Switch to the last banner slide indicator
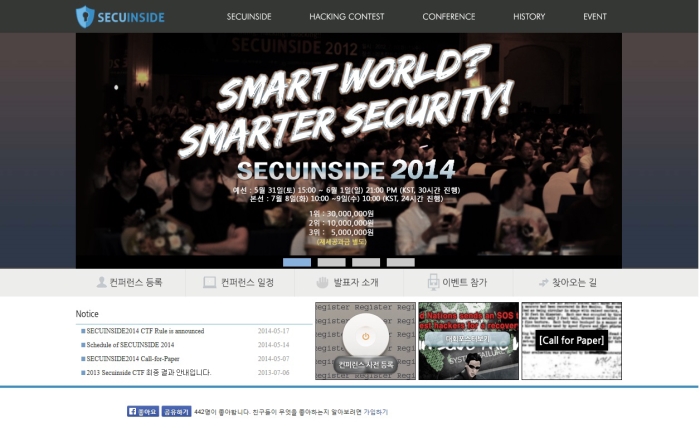This screenshot has width=700, height=429. click(x=400, y=262)
